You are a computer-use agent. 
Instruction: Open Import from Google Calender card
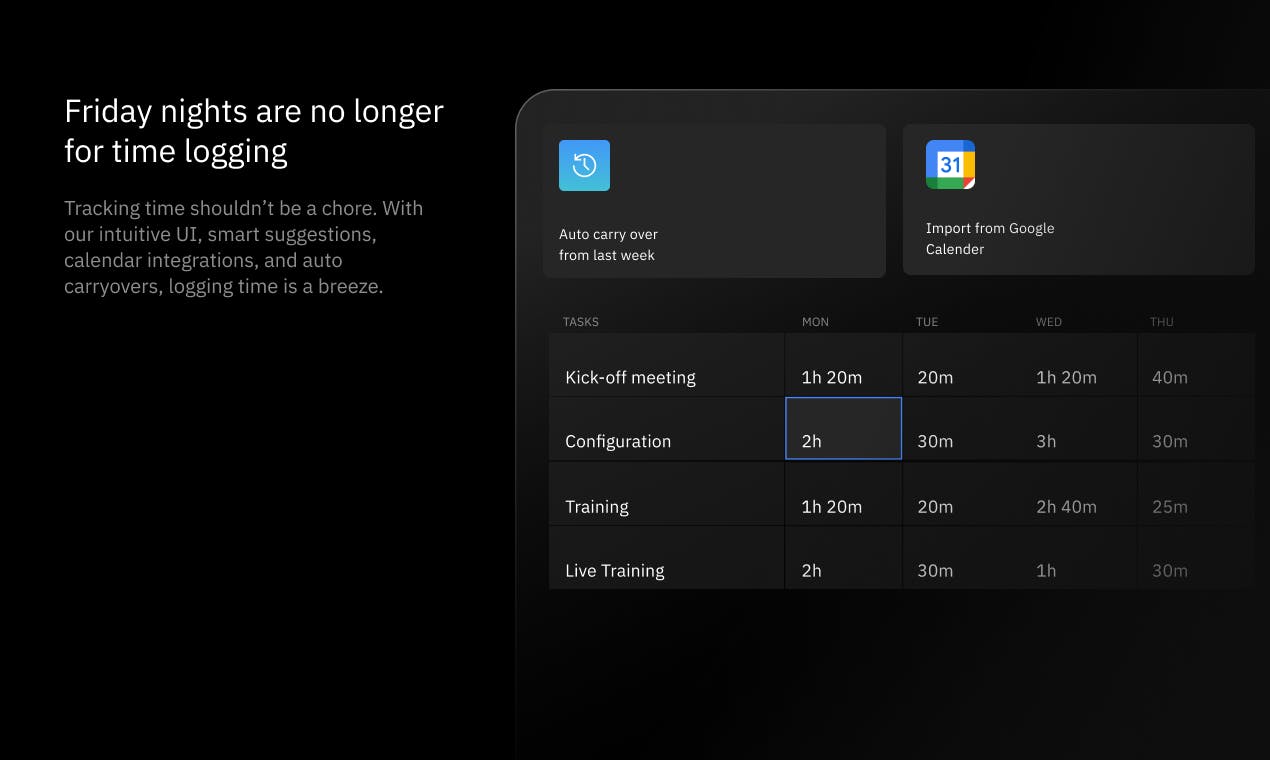[x=1078, y=199]
